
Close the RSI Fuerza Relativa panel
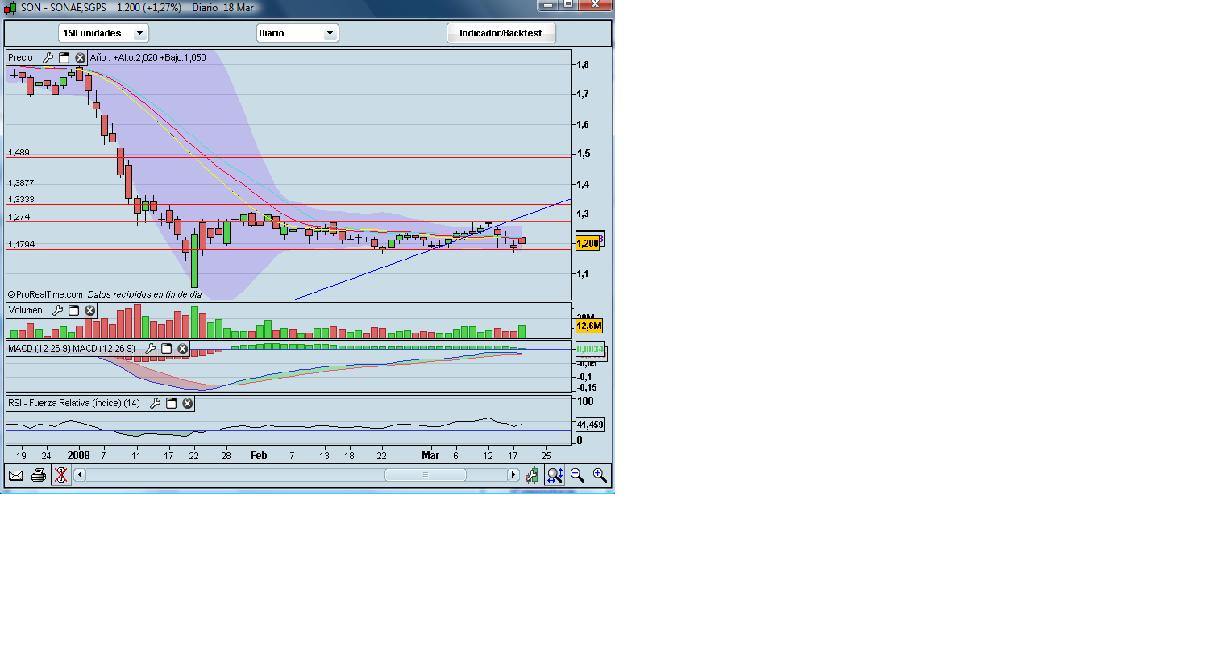[x=187, y=403]
